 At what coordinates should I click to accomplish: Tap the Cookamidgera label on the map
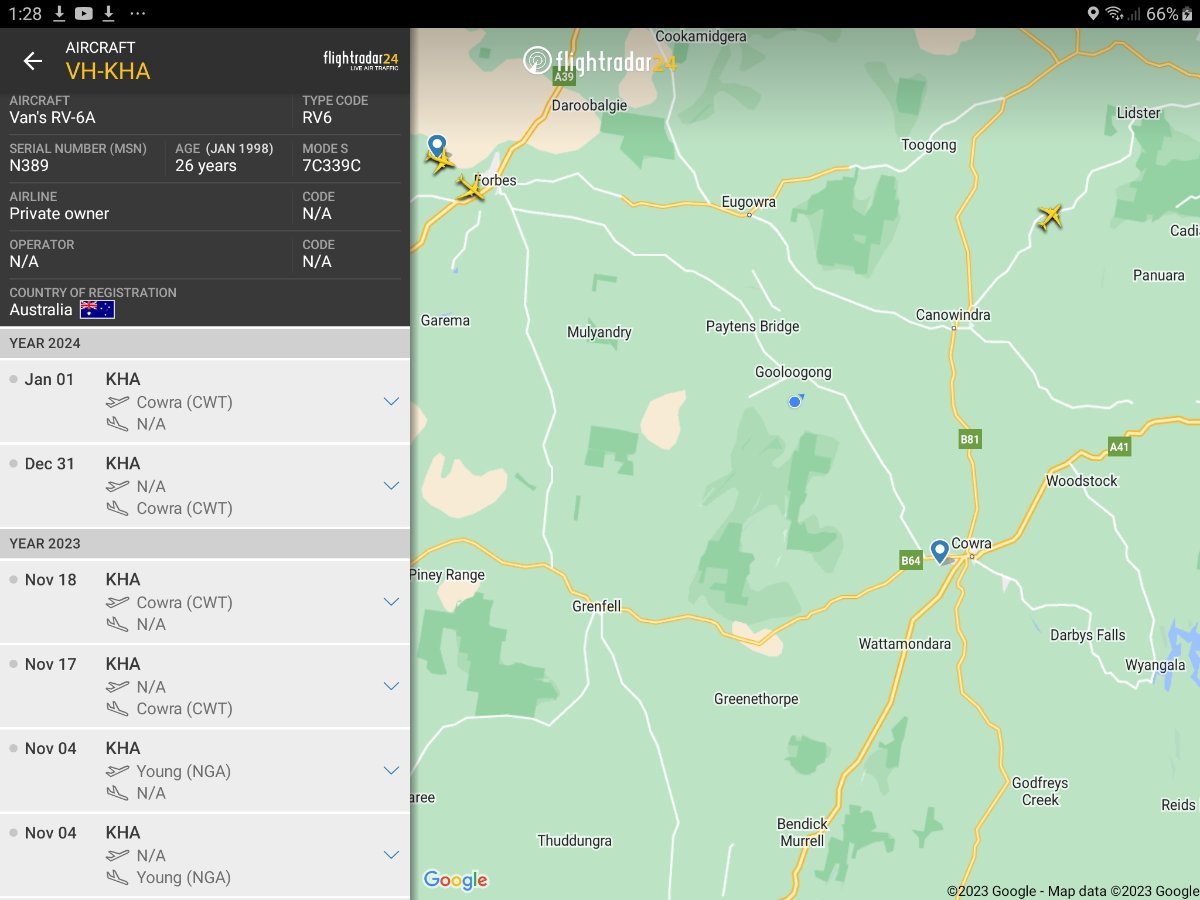click(701, 36)
